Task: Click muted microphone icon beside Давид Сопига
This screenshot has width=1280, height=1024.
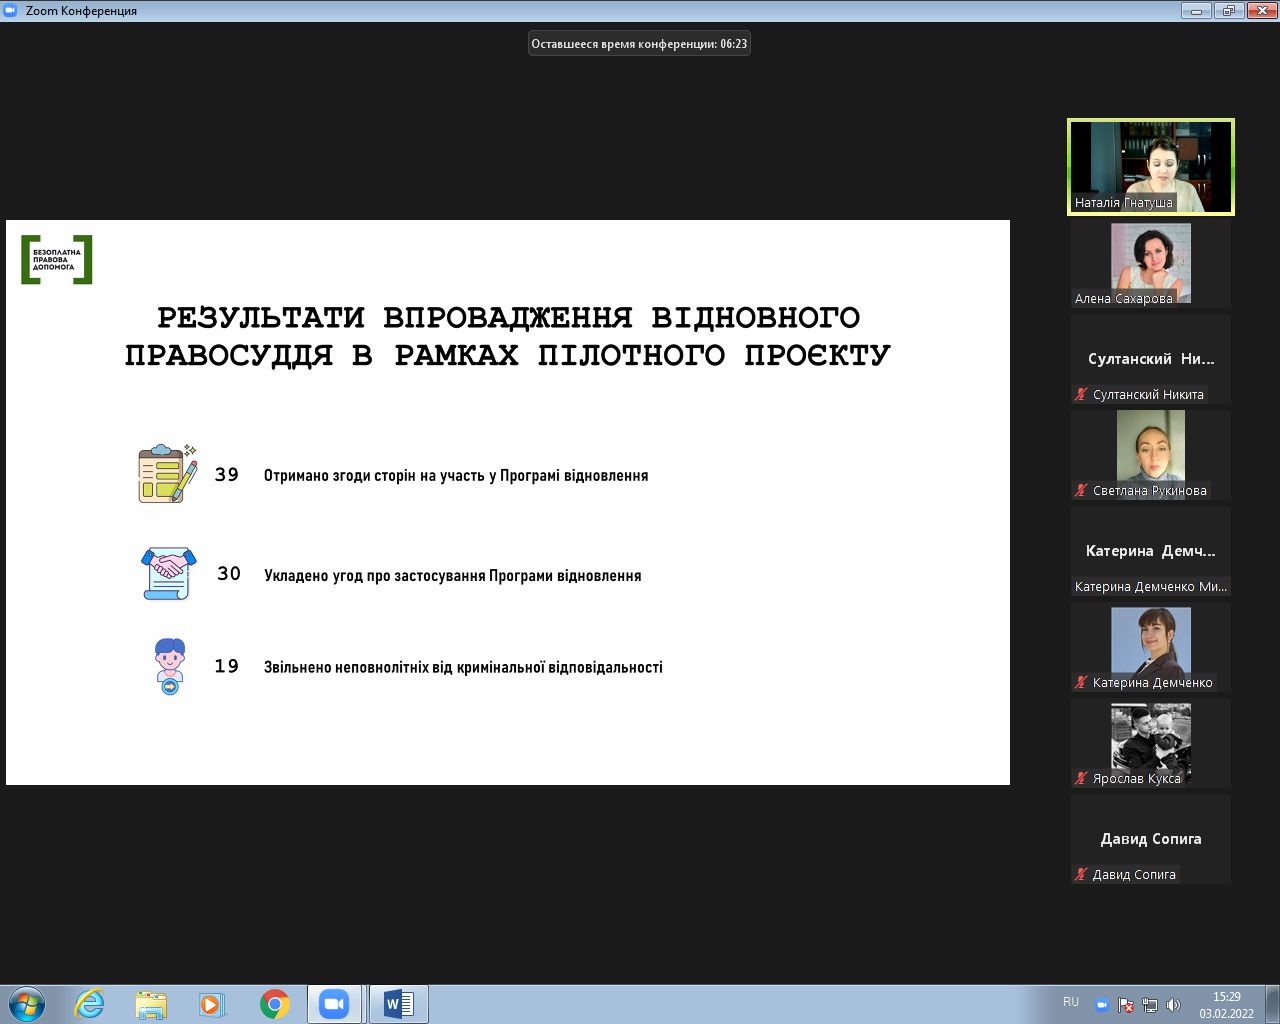Action: coord(1081,874)
